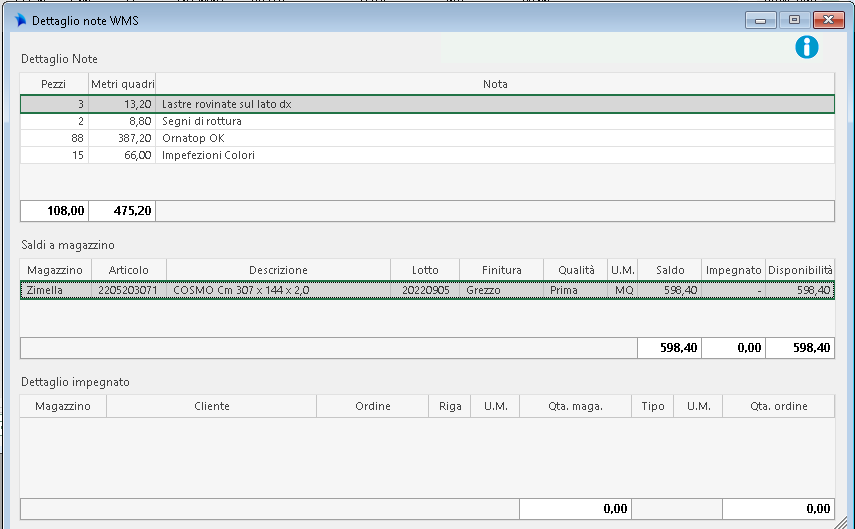
Task: Click the application logo in title bar
Action: click(20, 21)
